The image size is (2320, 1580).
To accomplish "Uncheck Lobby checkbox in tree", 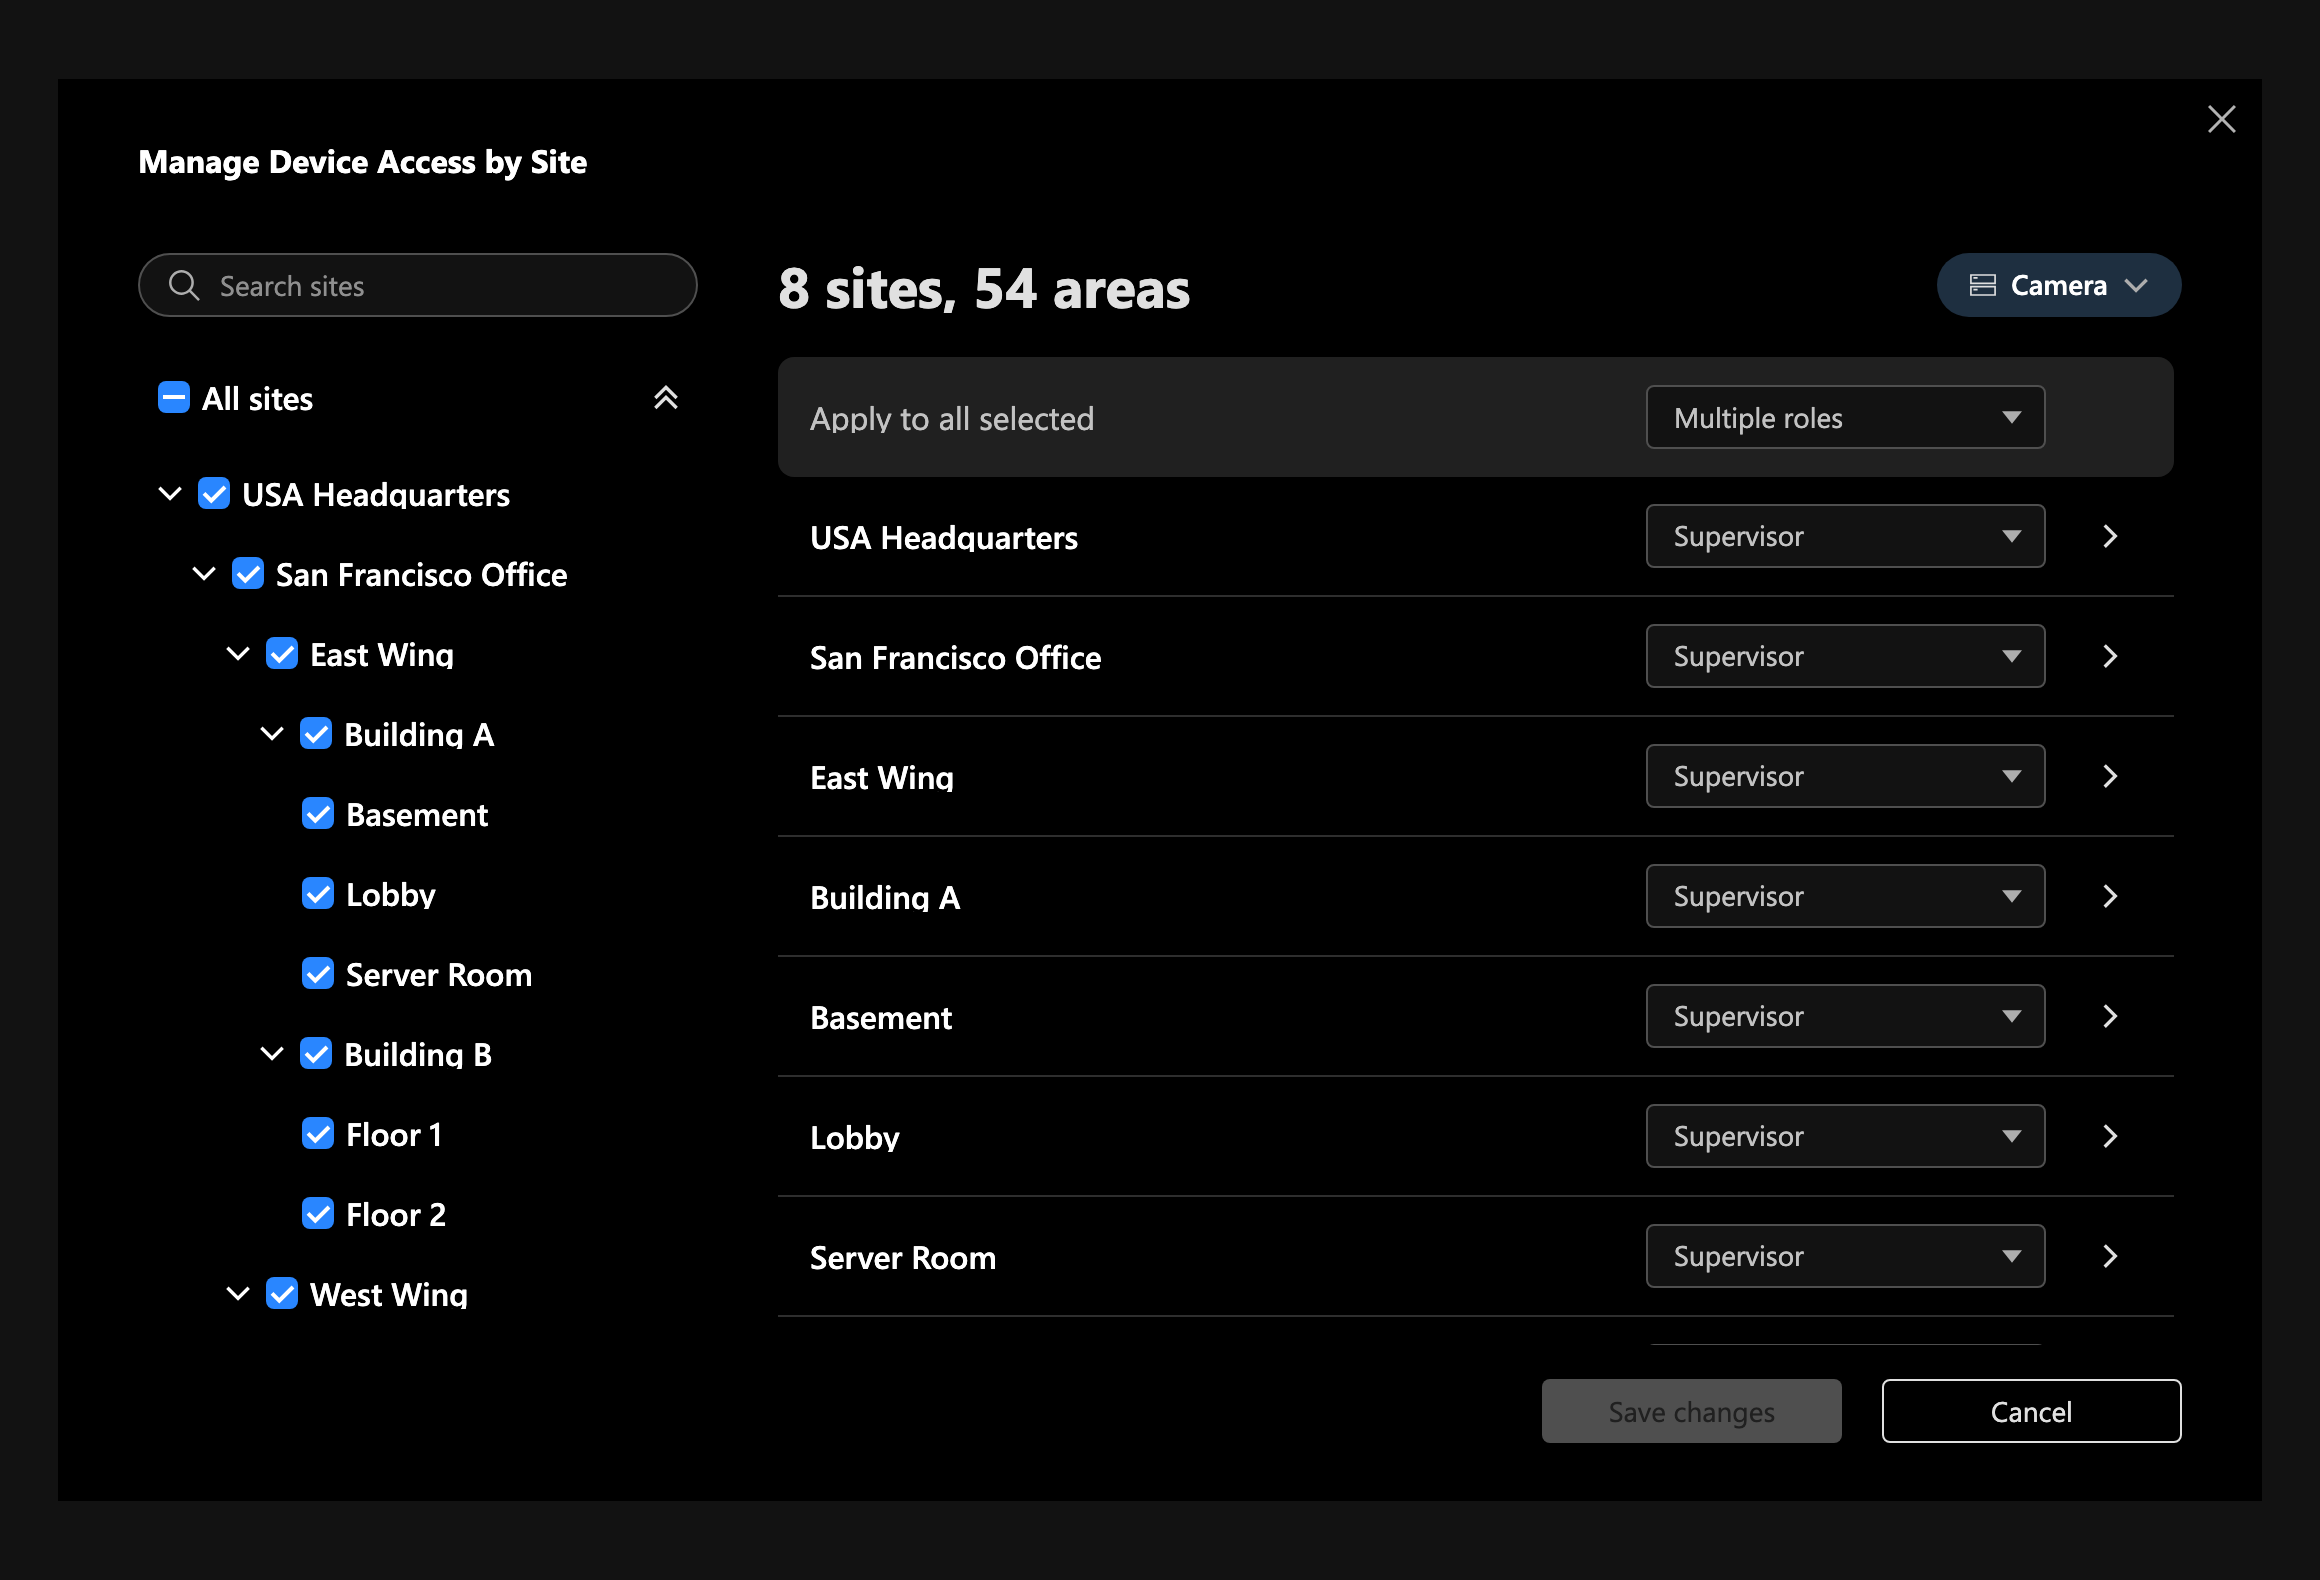I will click(x=318, y=894).
